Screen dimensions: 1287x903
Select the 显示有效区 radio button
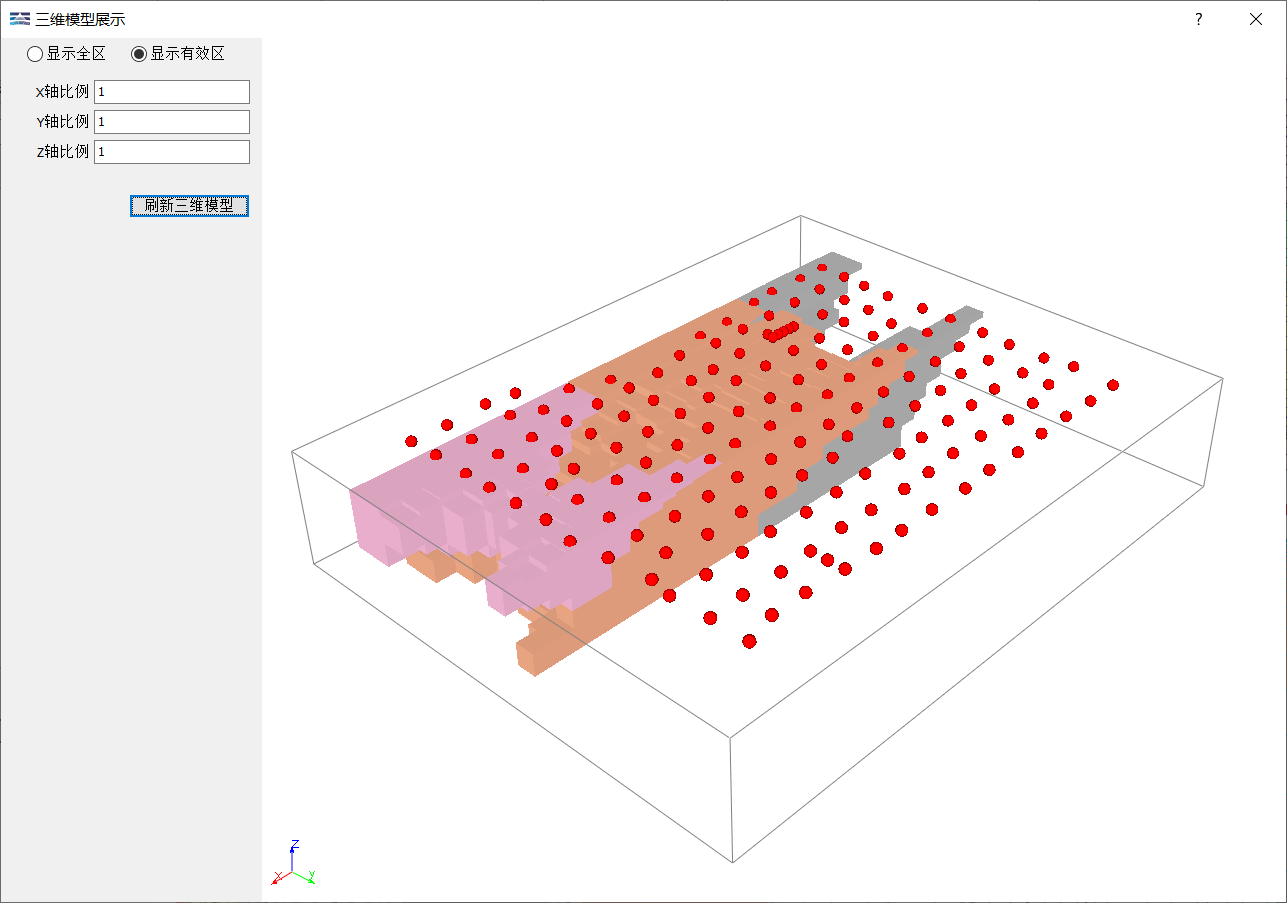click(x=178, y=54)
